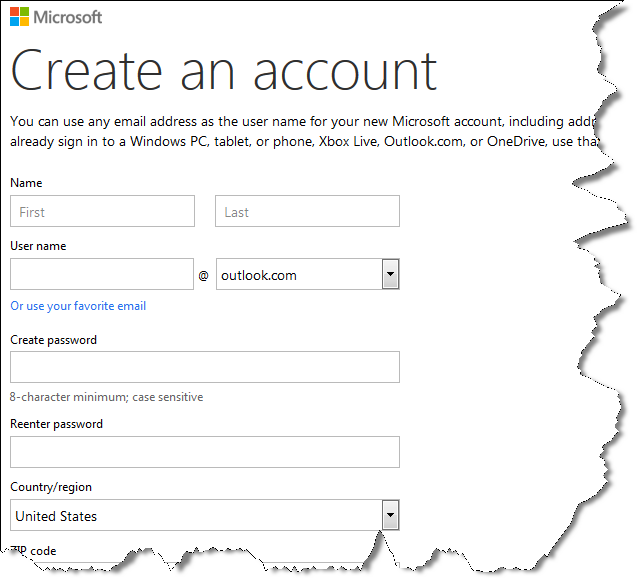
Task: Open the Country/region United States dropdown
Action: pyautogui.click(x=205, y=515)
